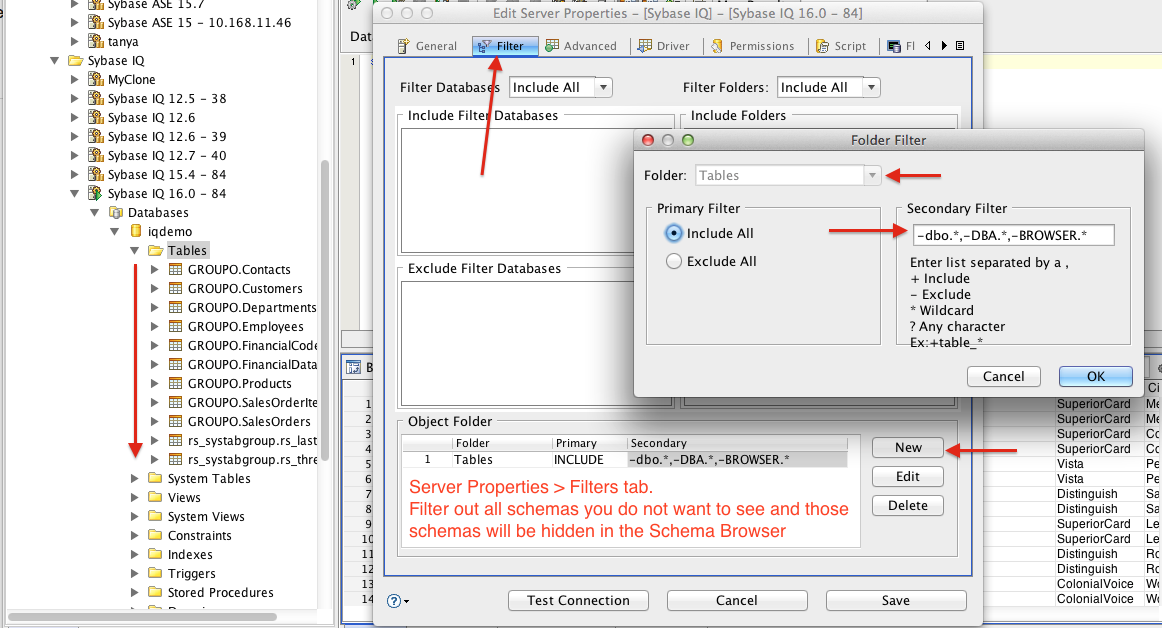Viewport: 1162px width, 628px height.
Task: Expand the Views folder
Action: (135, 498)
